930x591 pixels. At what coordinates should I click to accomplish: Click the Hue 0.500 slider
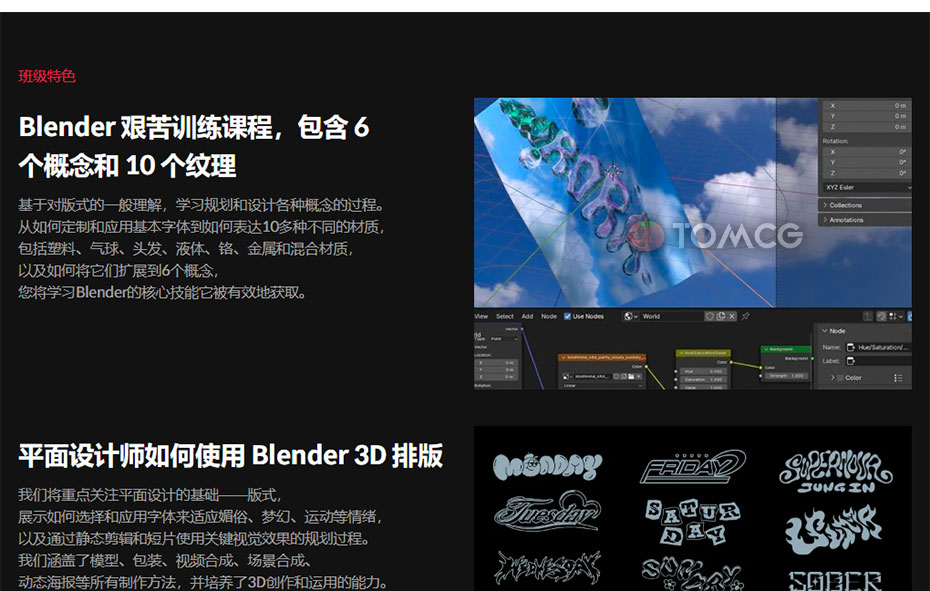click(705, 371)
